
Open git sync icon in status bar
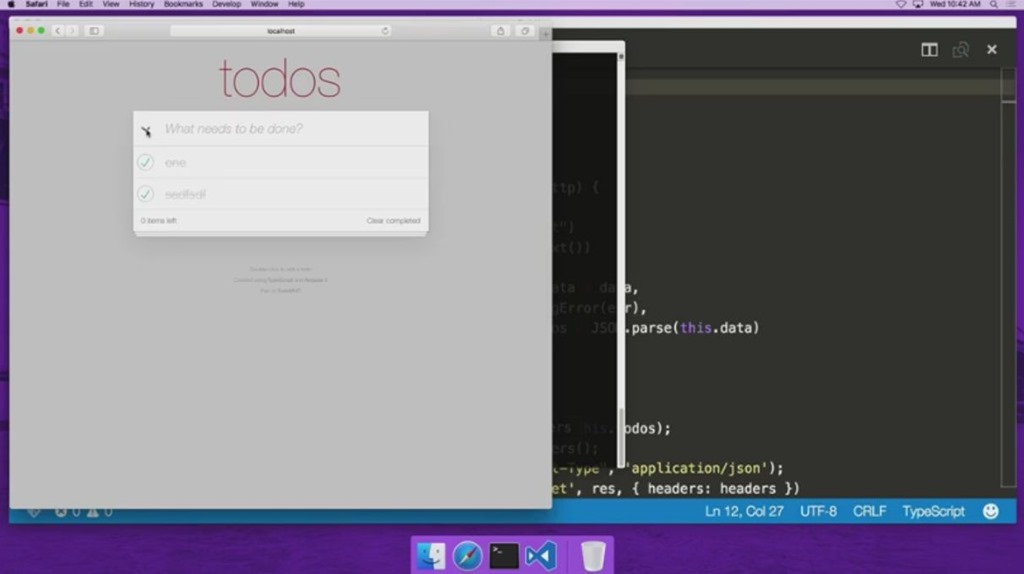[34, 513]
